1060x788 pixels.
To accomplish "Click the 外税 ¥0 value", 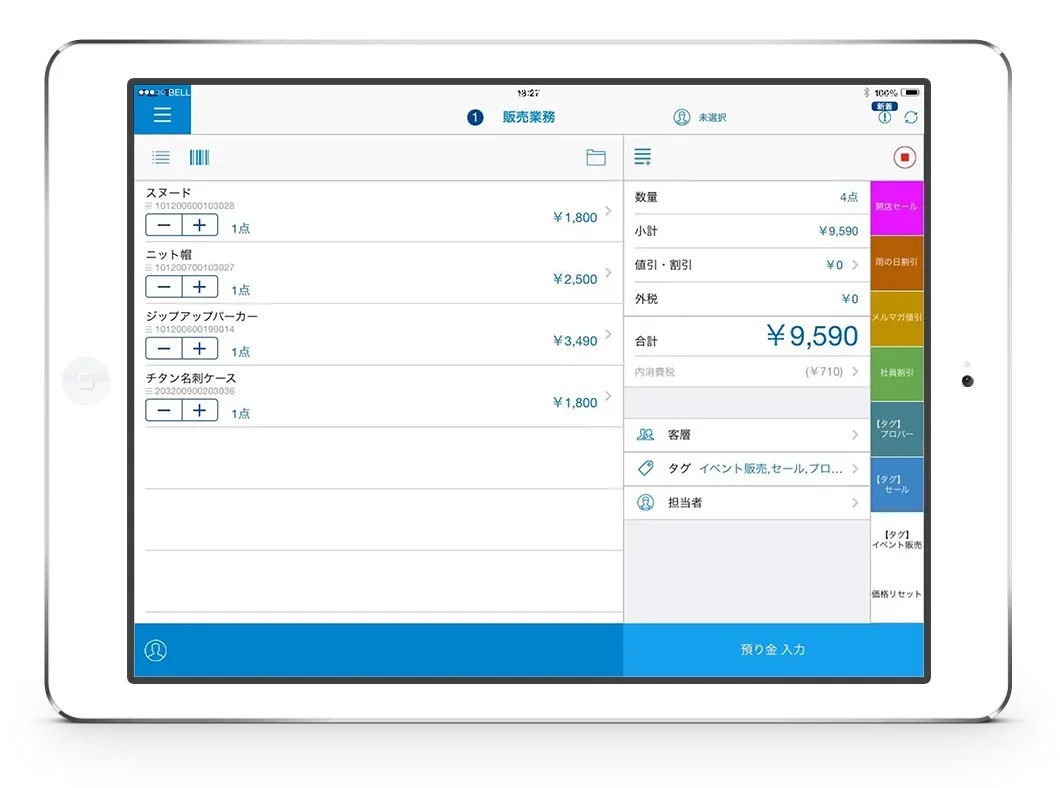I will tap(850, 299).
